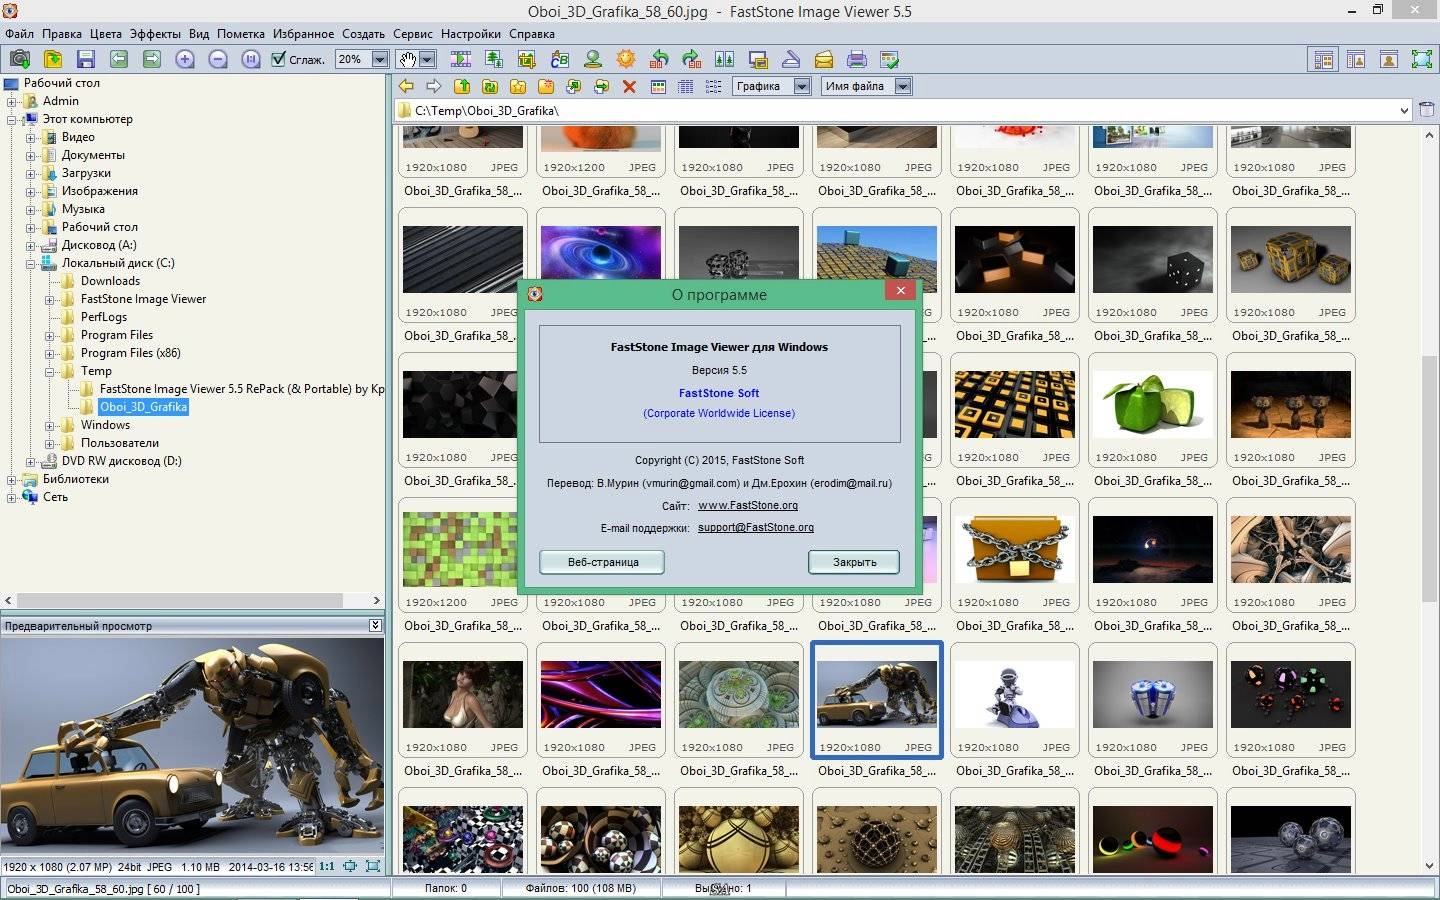Click the camera import icon in toolbar

tap(19, 59)
